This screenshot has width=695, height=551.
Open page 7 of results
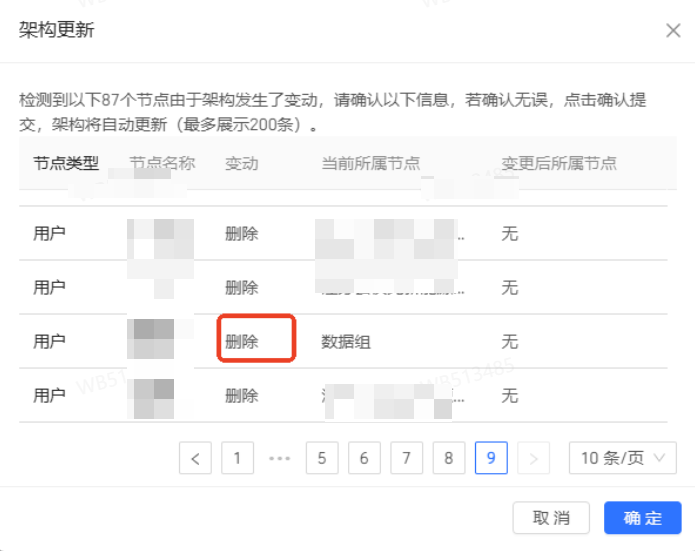pos(406,459)
